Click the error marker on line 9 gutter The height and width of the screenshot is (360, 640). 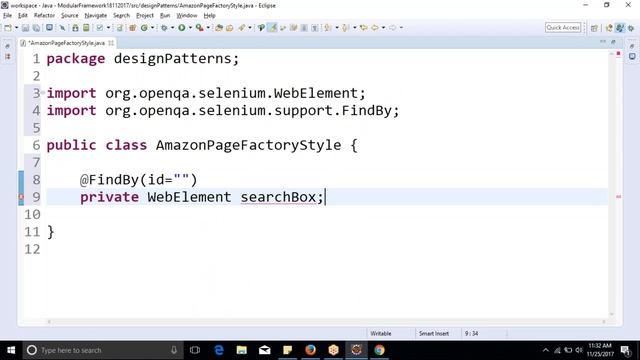pyautogui.click(x=21, y=197)
